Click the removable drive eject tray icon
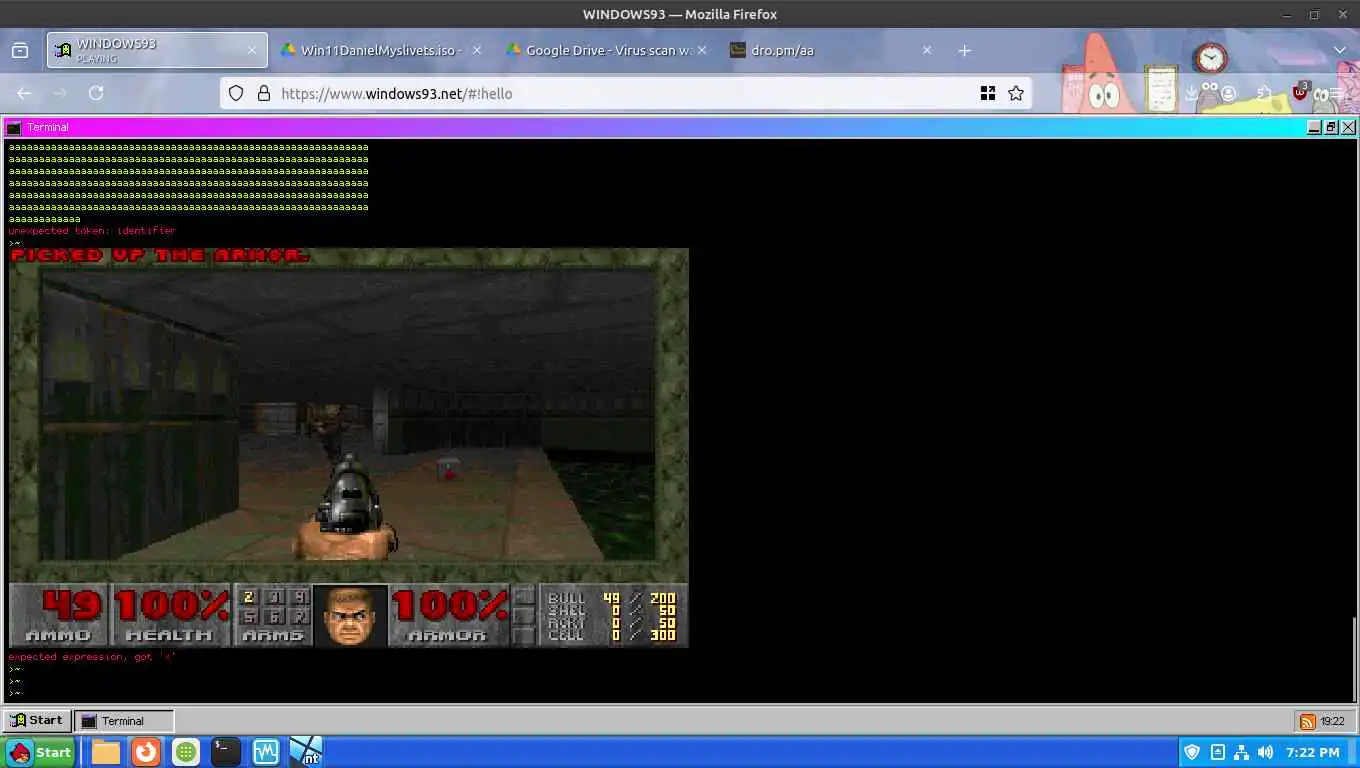This screenshot has width=1360, height=768. (1217, 752)
